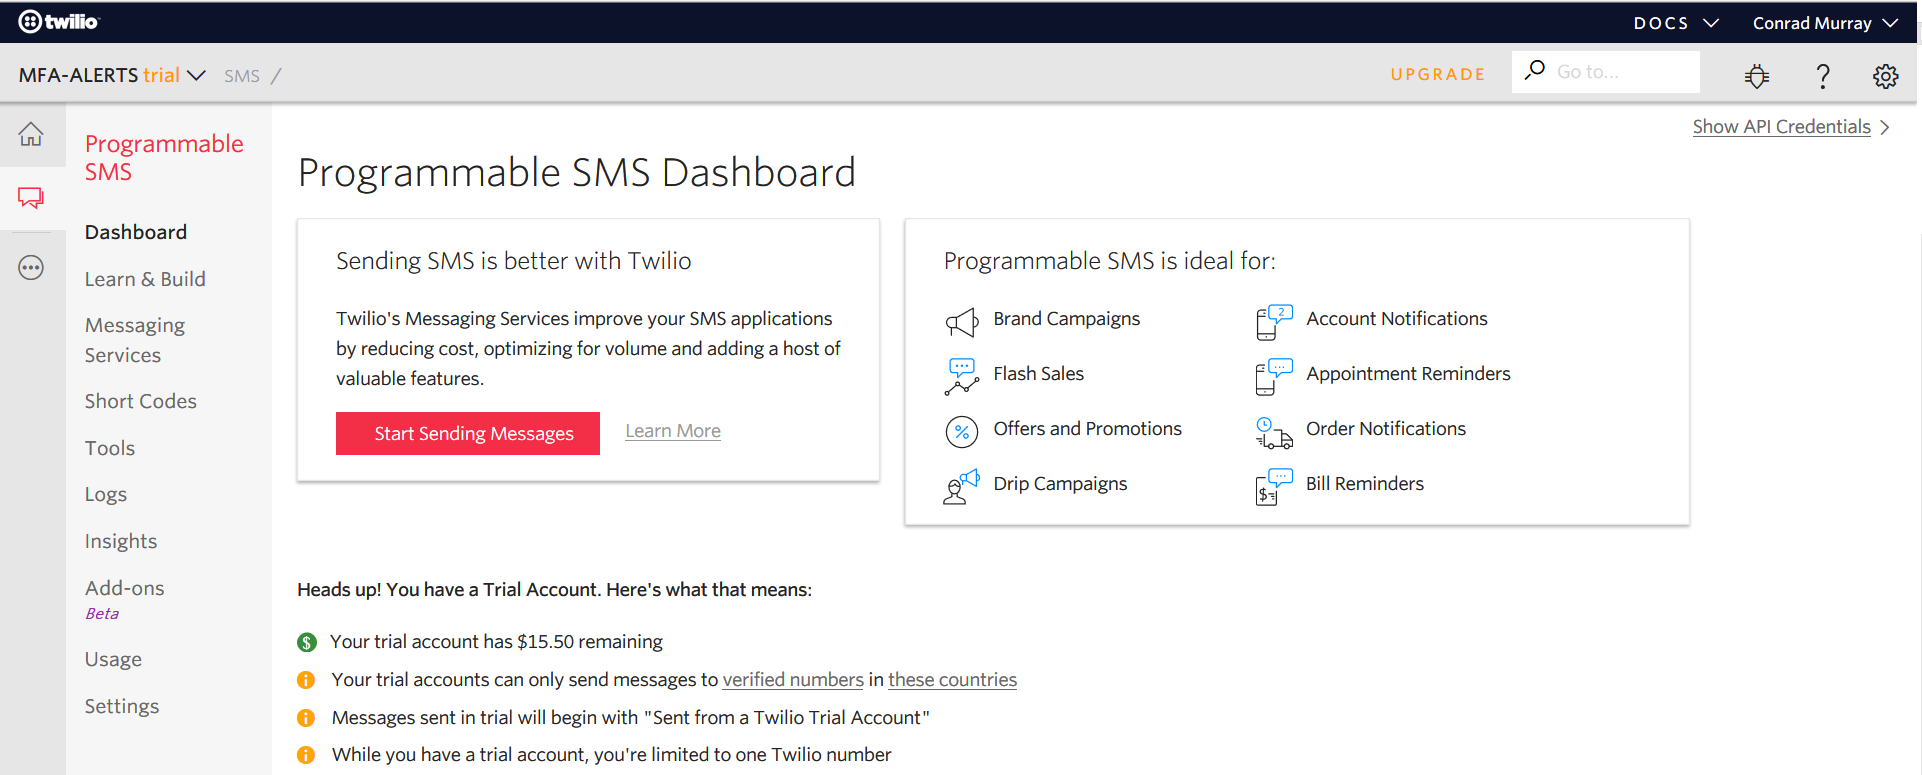Open the debugger bug icon
Screen dimensions: 1922x775
coord(1757,76)
